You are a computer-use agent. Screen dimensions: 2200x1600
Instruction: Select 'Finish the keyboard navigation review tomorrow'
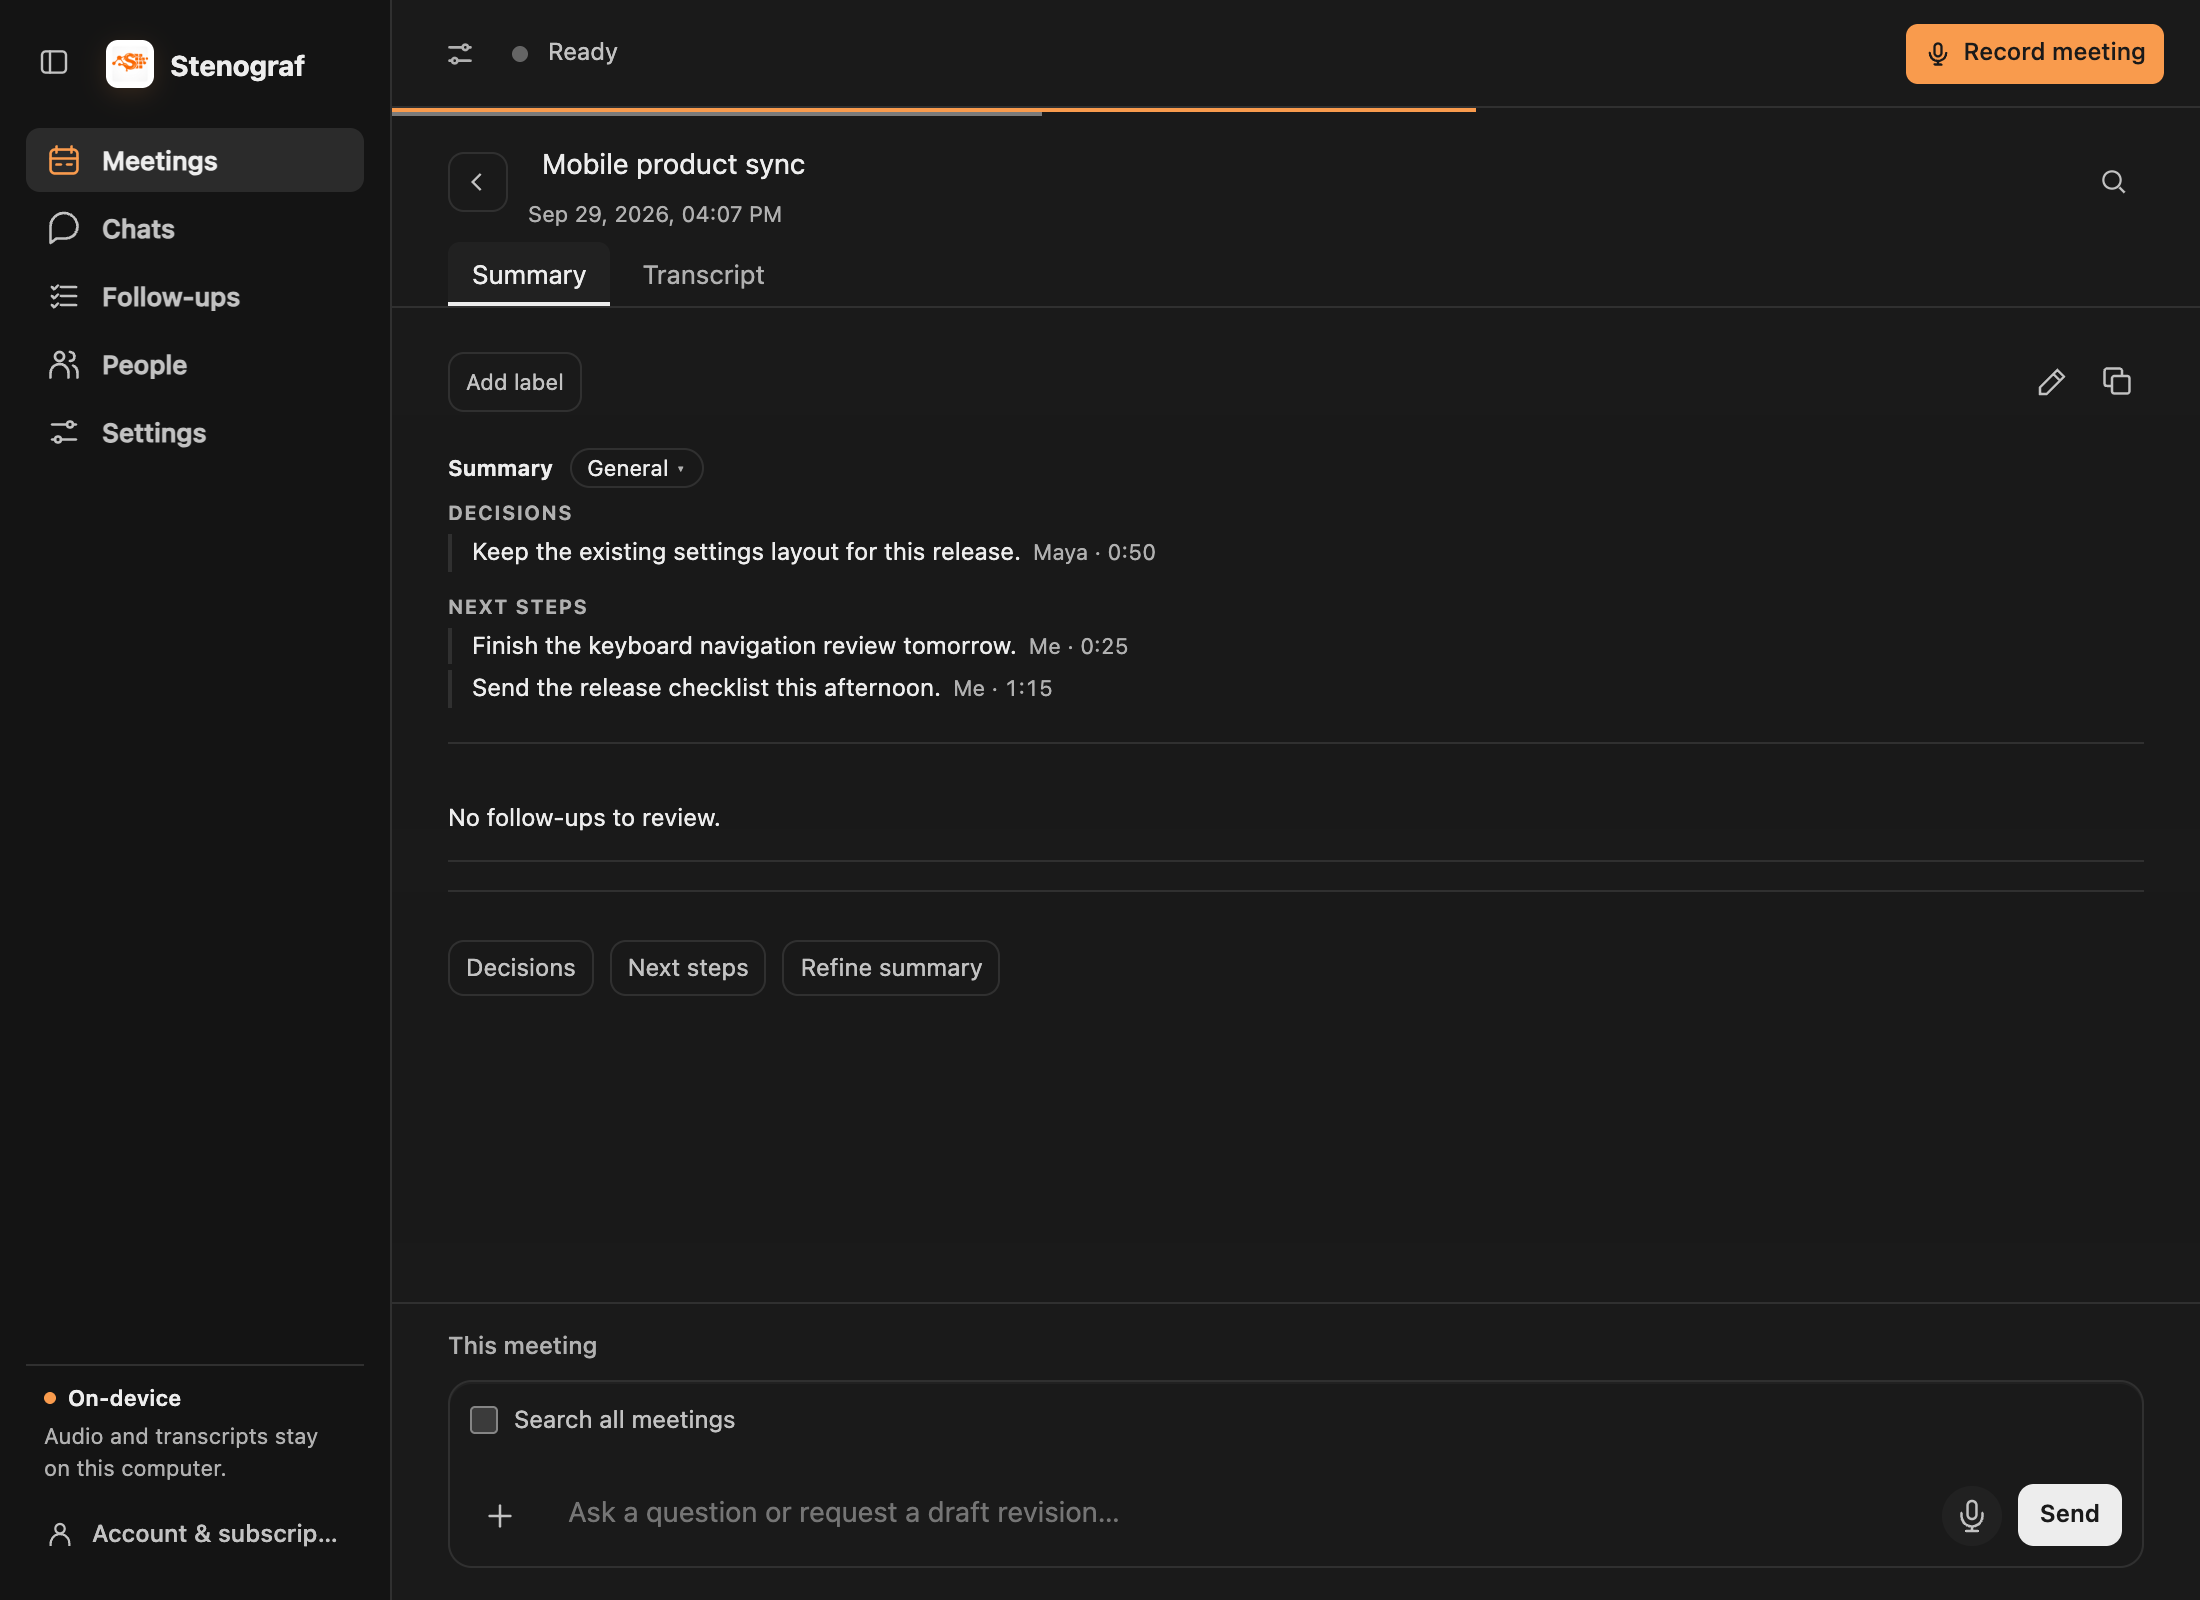[744, 646]
